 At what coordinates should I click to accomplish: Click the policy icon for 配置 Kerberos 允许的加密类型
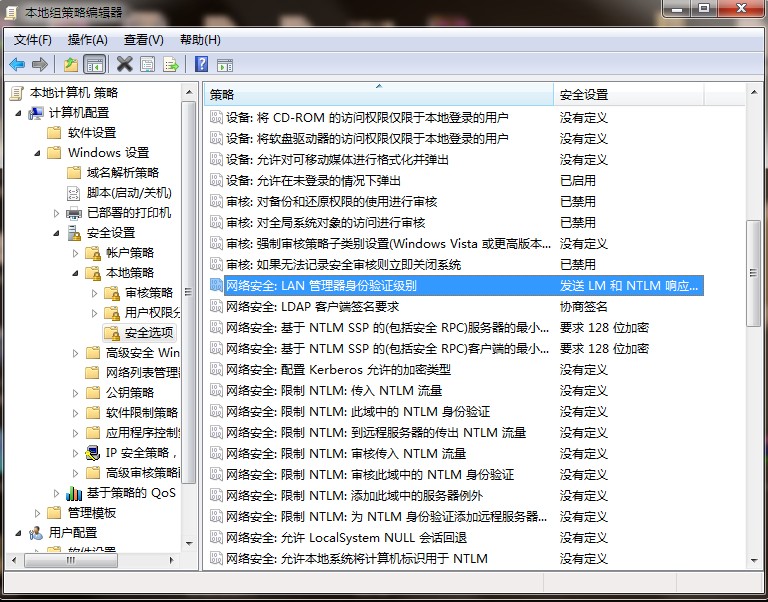[x=216, y=369]
